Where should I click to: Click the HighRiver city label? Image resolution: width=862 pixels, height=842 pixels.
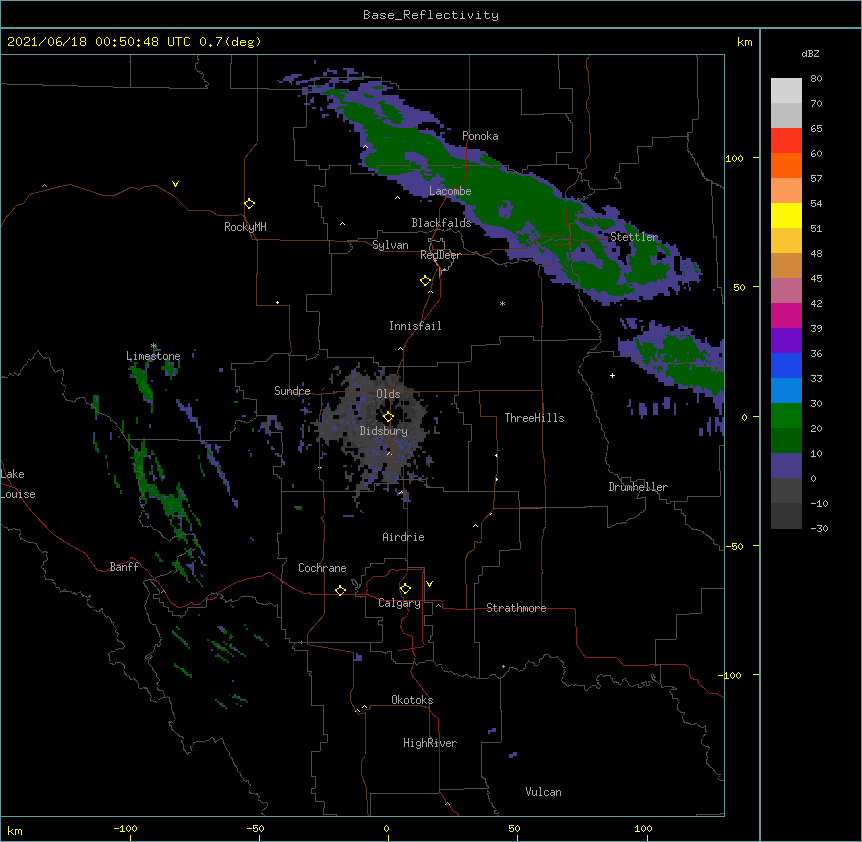[430, 743]
